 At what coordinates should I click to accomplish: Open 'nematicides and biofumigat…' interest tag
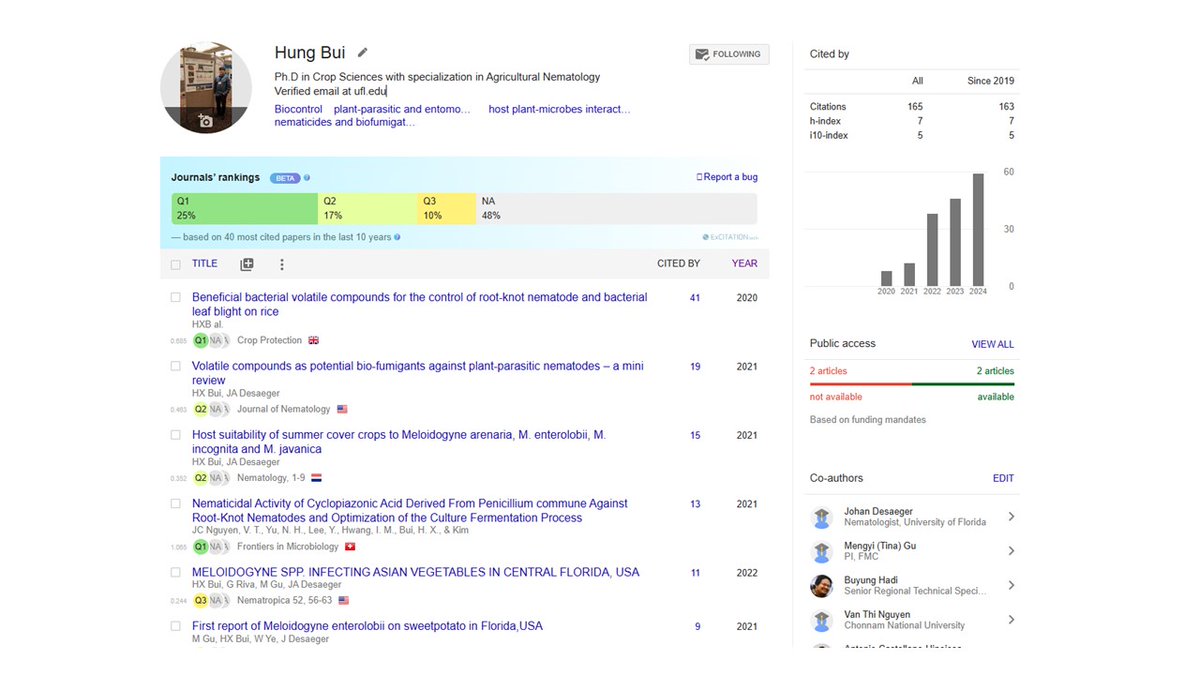tap(344, 122)
